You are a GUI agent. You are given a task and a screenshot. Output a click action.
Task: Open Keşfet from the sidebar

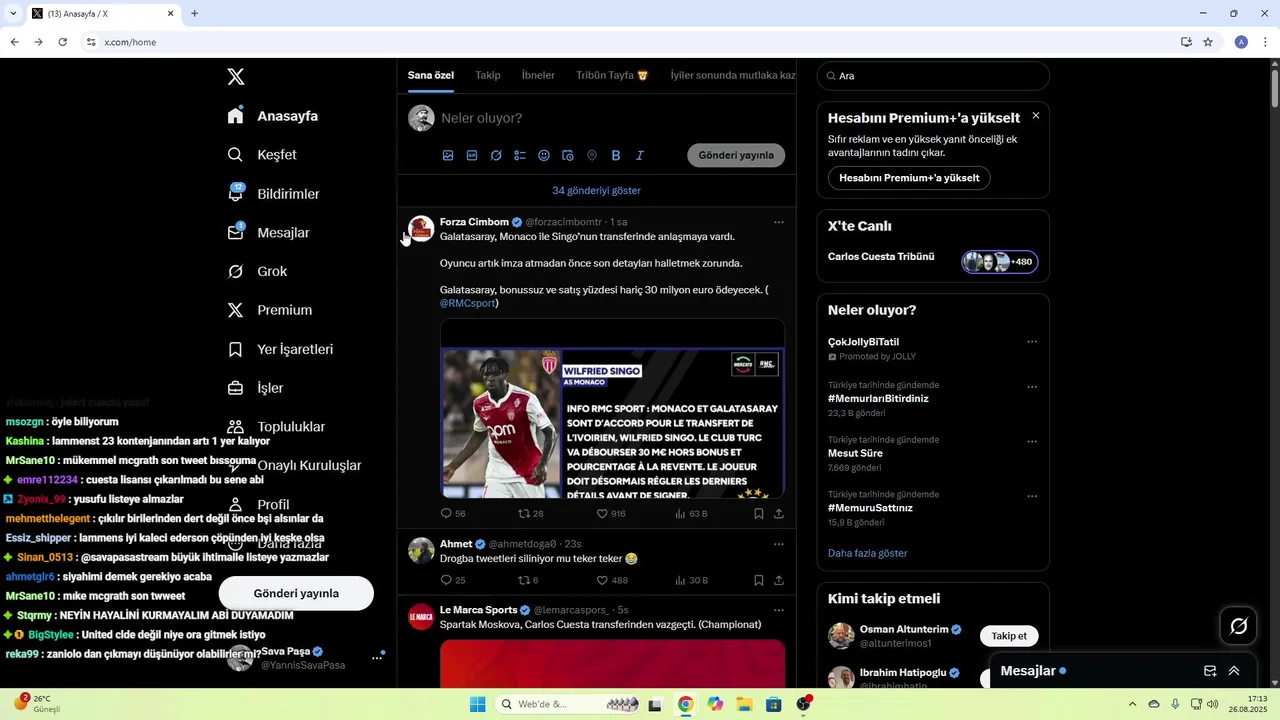point(262,155)
